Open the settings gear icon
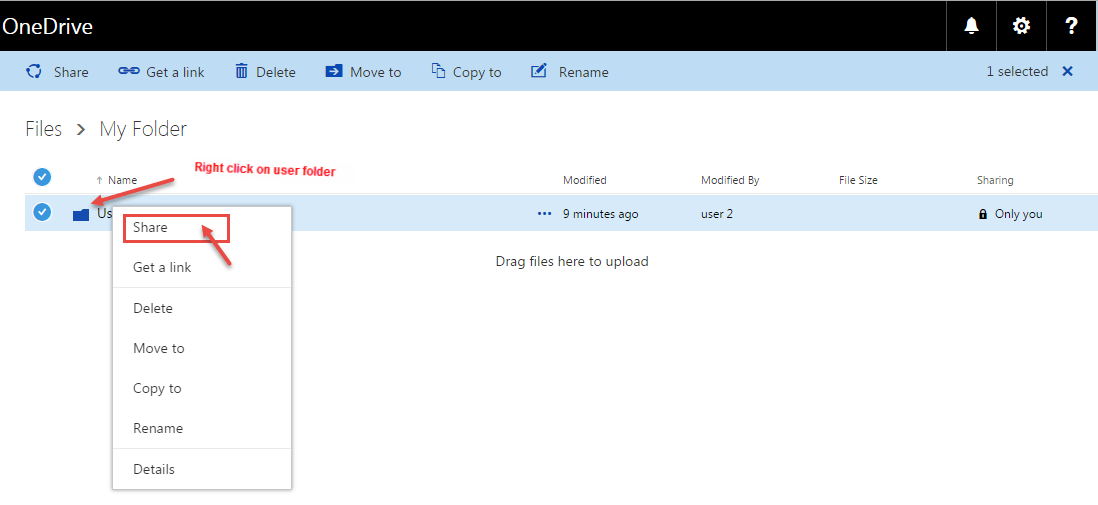This screenshot has width=1098, height=505. [x=1022, y=27]
